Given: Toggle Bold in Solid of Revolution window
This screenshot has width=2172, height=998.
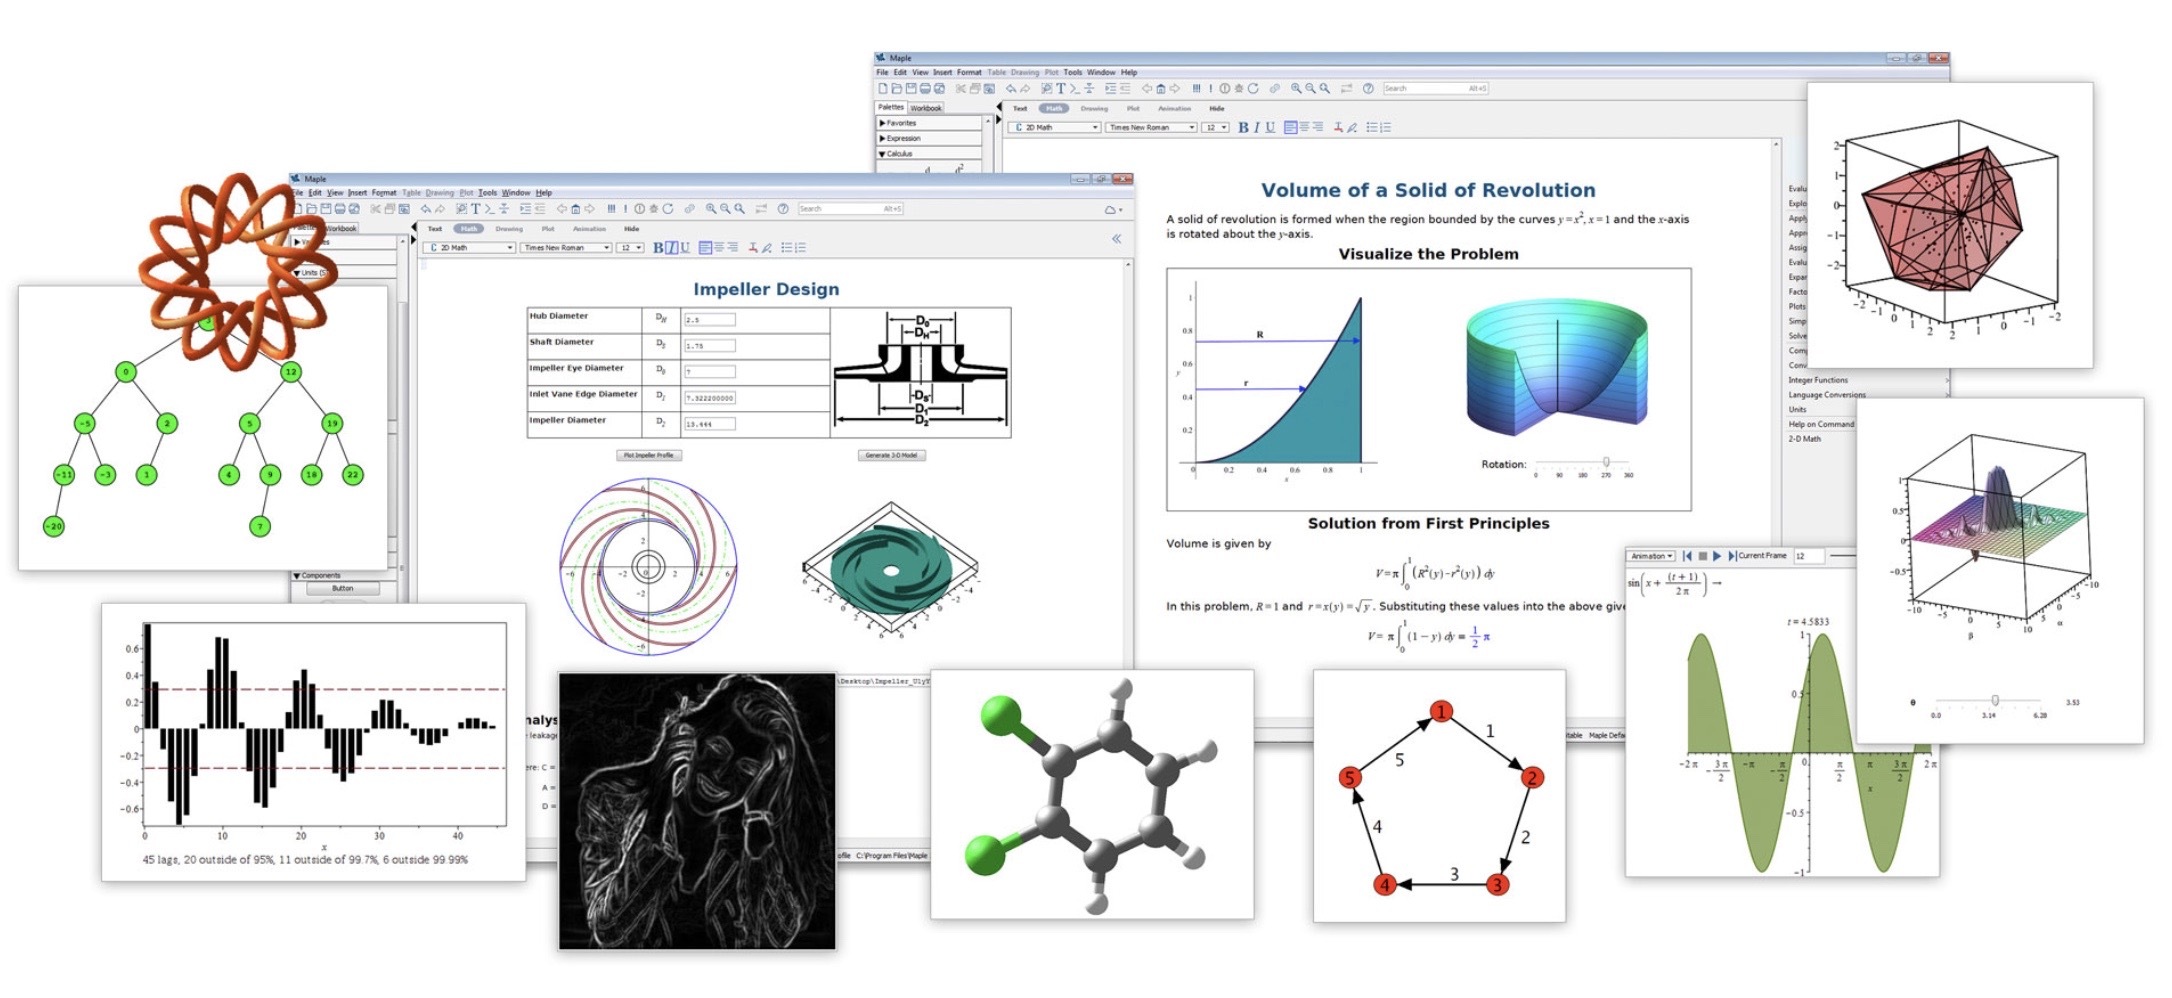Looking at the screenshot, I should pyautogui.click(x=1243, y=128).
